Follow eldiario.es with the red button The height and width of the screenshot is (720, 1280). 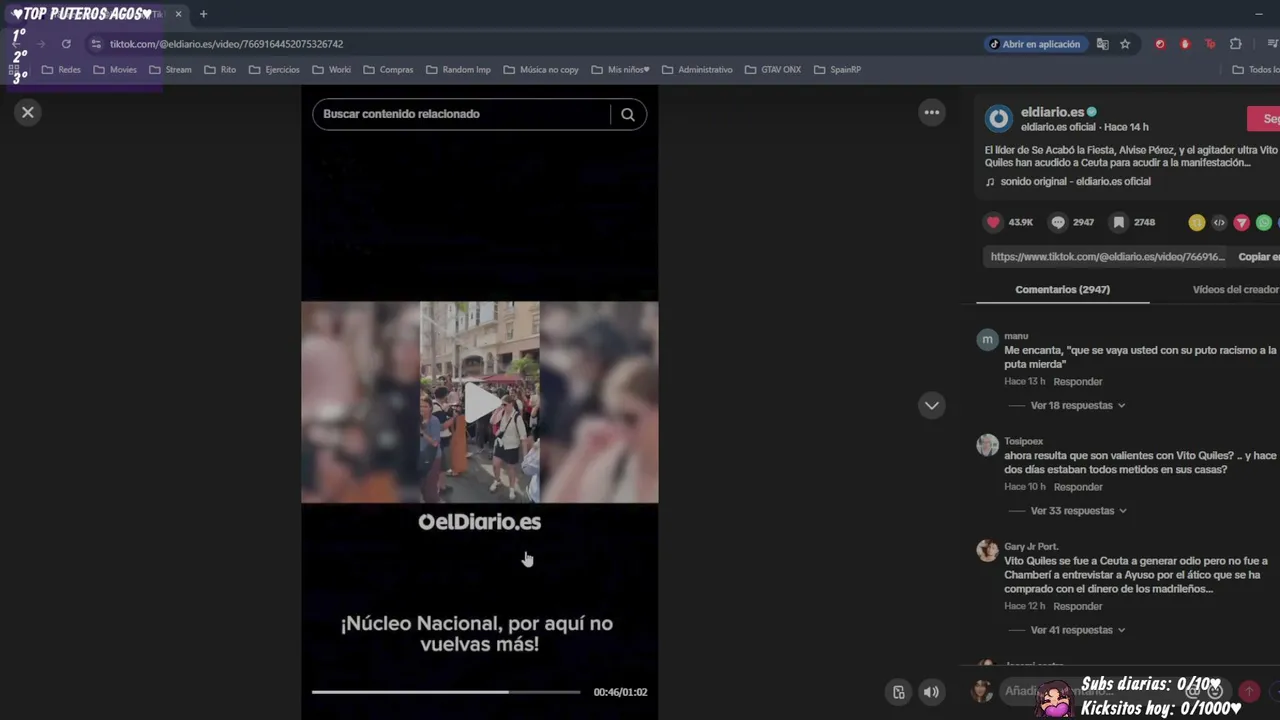[x=1264, y=119]
